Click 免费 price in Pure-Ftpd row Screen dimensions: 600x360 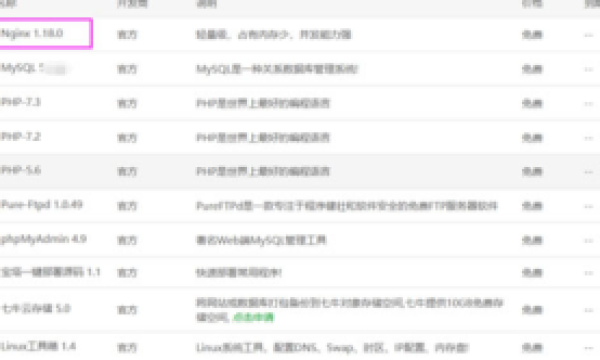(x=532, y=206)
